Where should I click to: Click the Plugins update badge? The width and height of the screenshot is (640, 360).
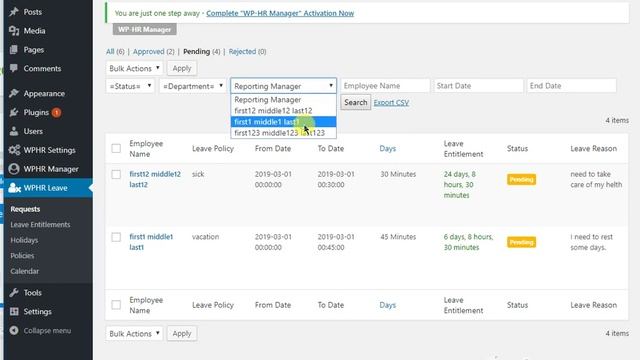(56, 112)
